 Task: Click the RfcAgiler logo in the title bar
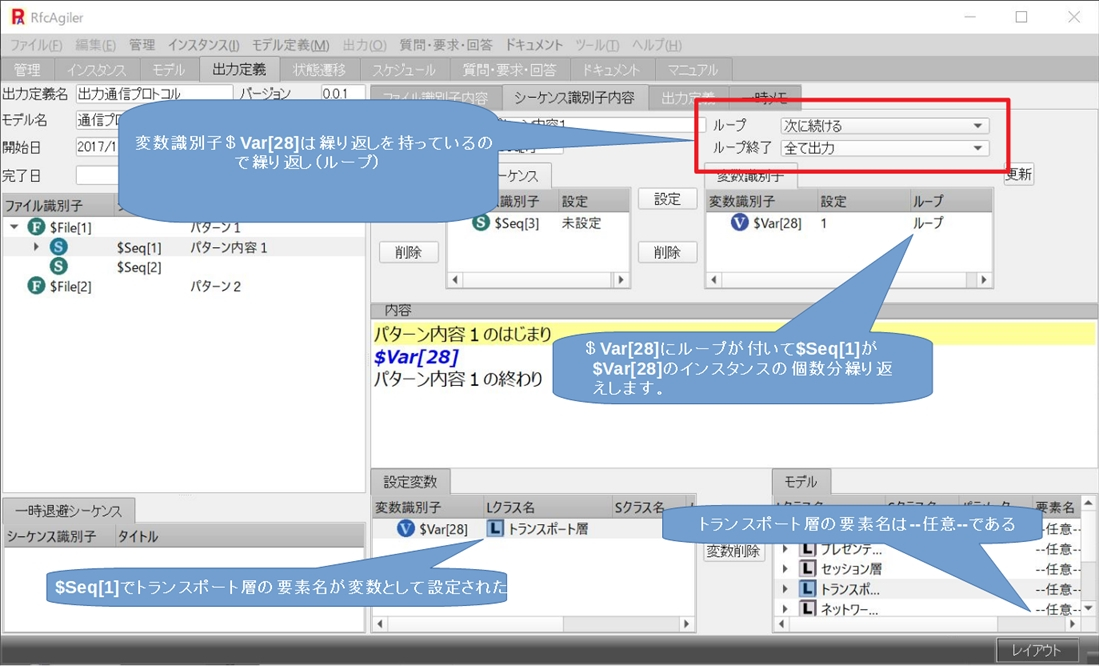(x=18, y=18)
